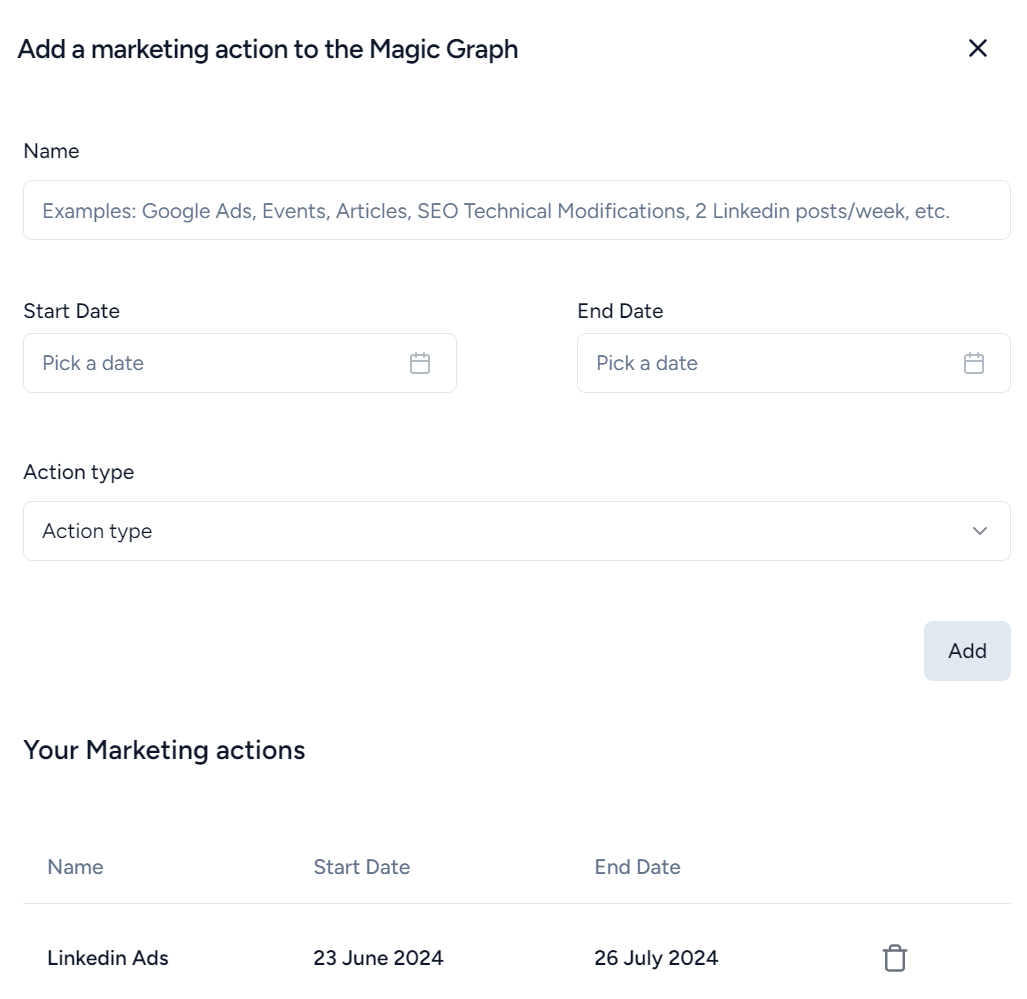
Task: Select the Linkedin Ads row name
Action: coord(108,958)
